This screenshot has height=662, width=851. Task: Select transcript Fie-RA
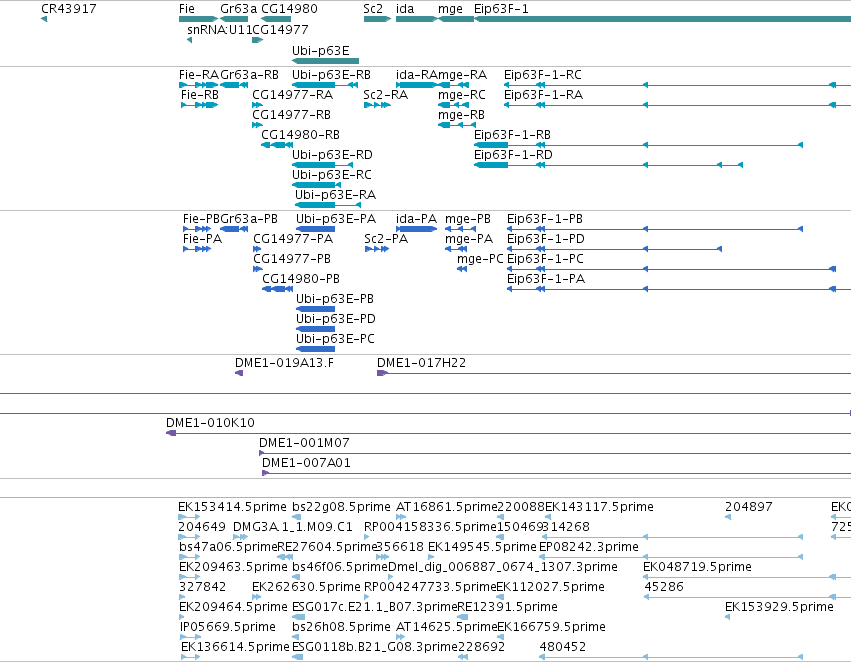pos(199,75)
